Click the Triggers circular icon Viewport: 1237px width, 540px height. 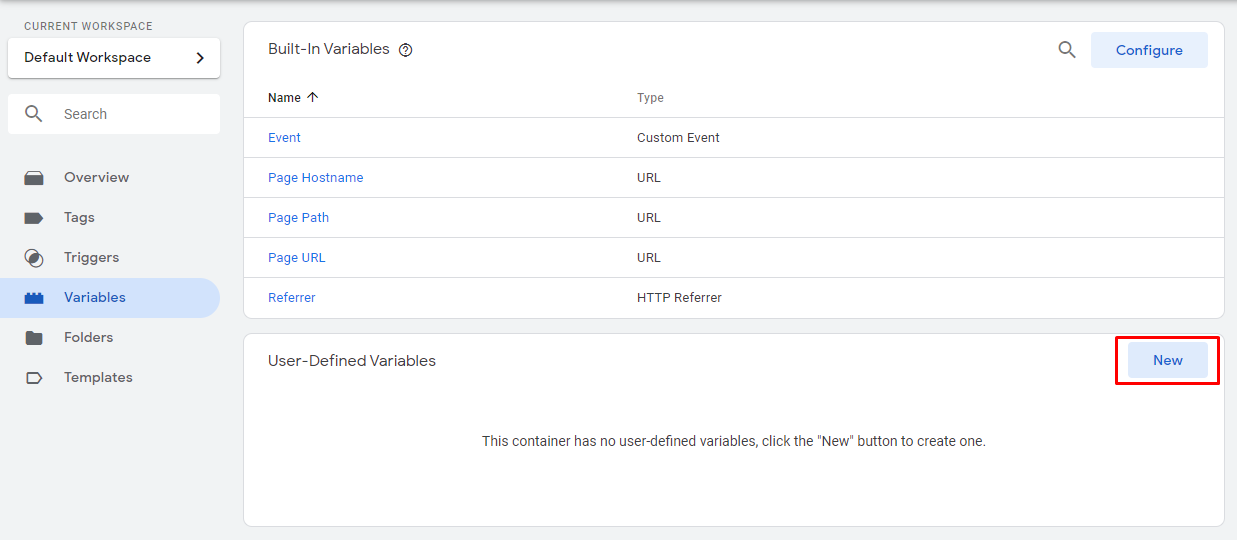34,258
